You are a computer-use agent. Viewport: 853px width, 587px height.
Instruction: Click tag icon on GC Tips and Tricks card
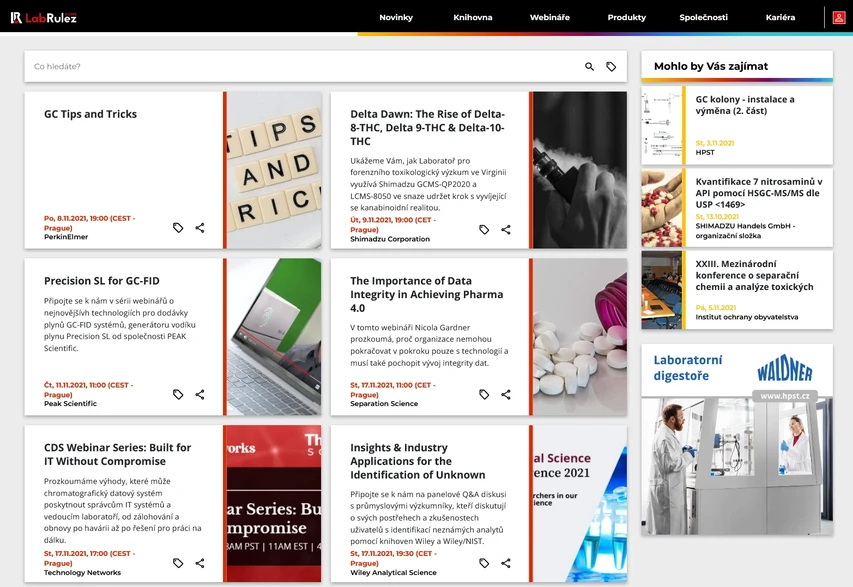coord(178,227)
